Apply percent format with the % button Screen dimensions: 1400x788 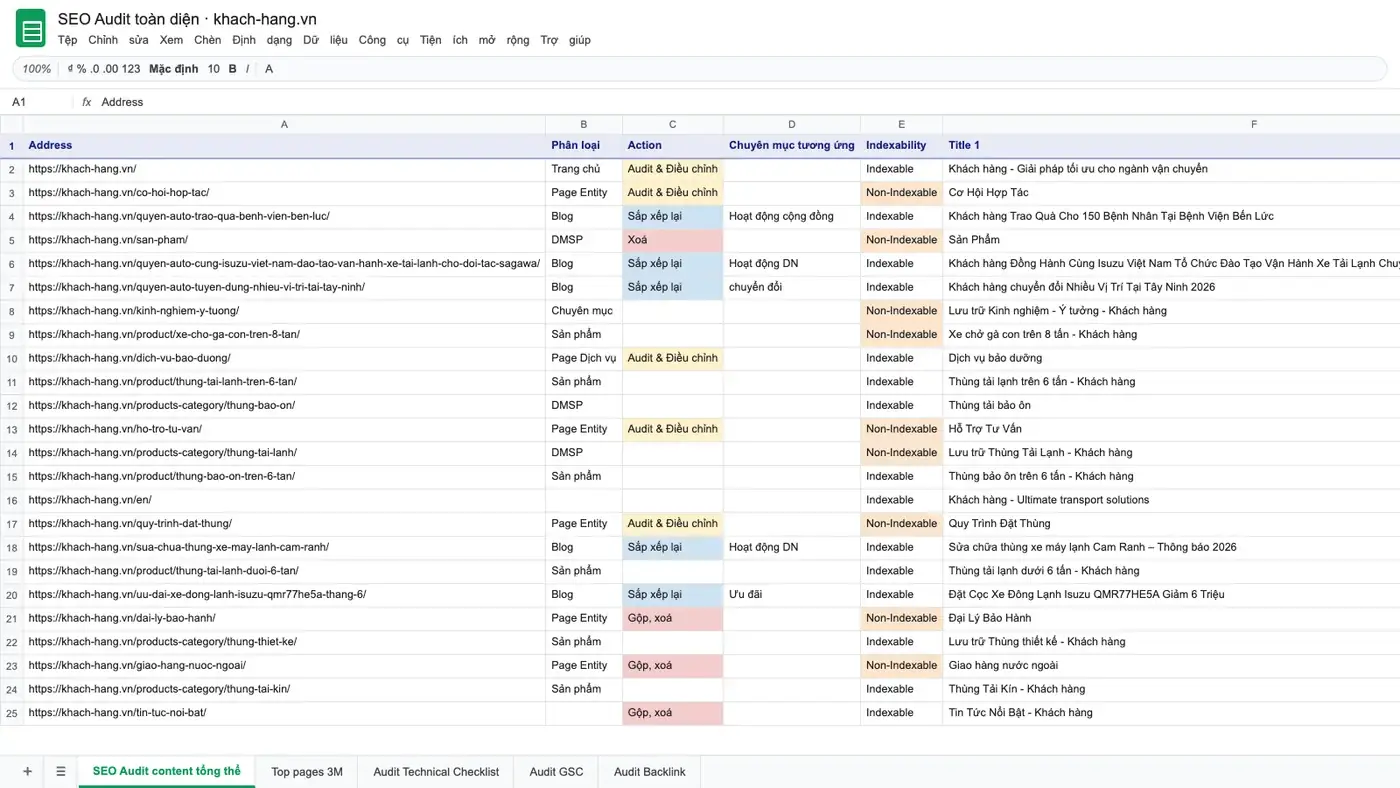(82, 69)
